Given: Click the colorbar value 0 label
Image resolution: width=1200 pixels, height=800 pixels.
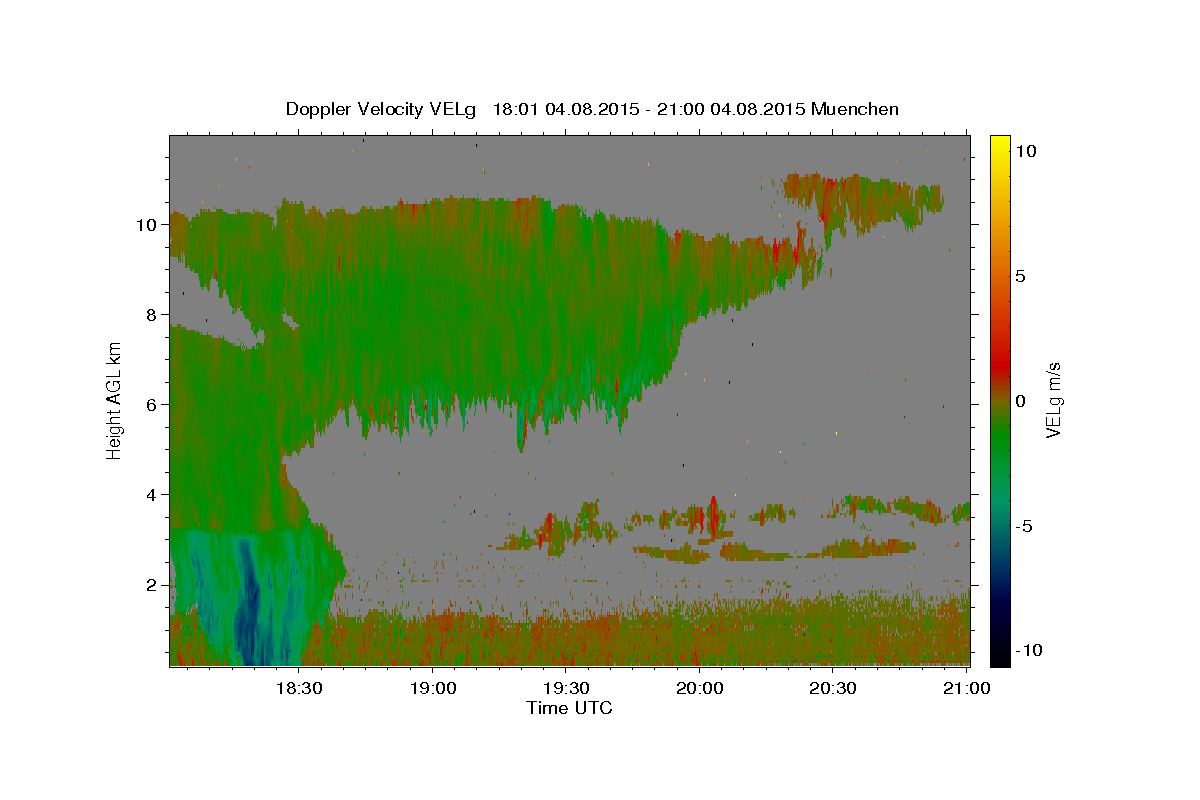Looking at the screenshot, I should pyautogui.click(x=1021, y=401).
